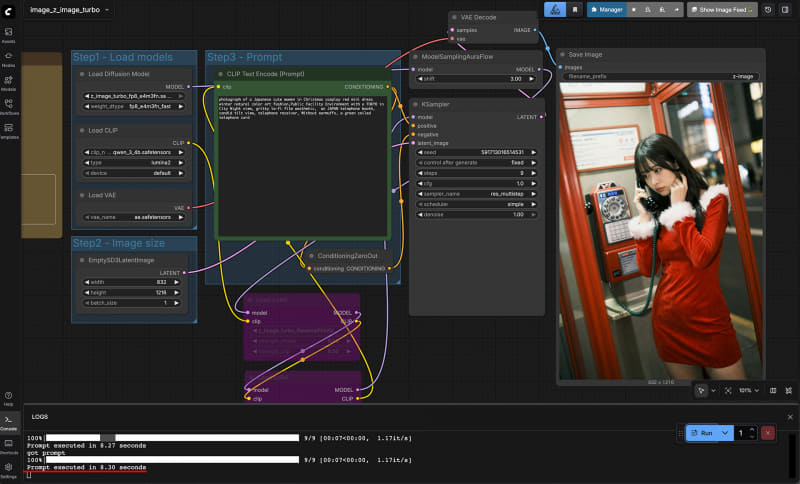
Task: Collapse the KSampler node
Action: pos(415,105)
